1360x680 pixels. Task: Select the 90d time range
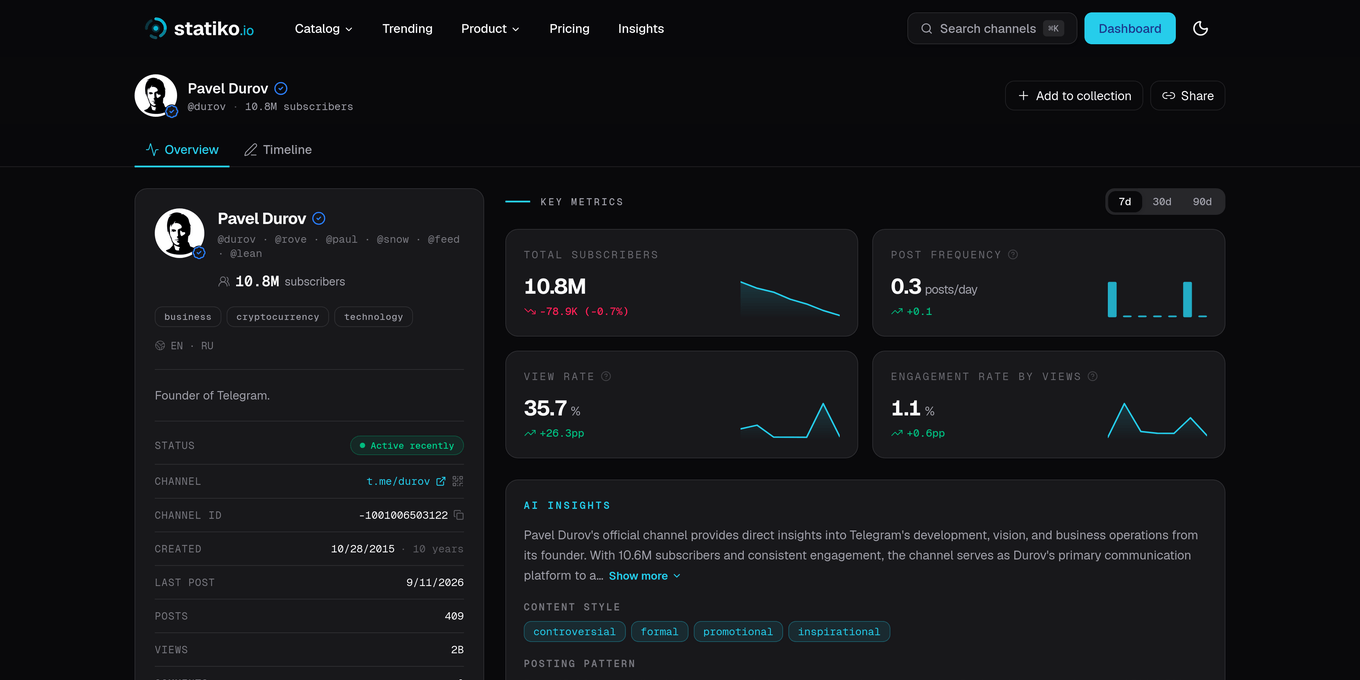[x=1202, y=202]
